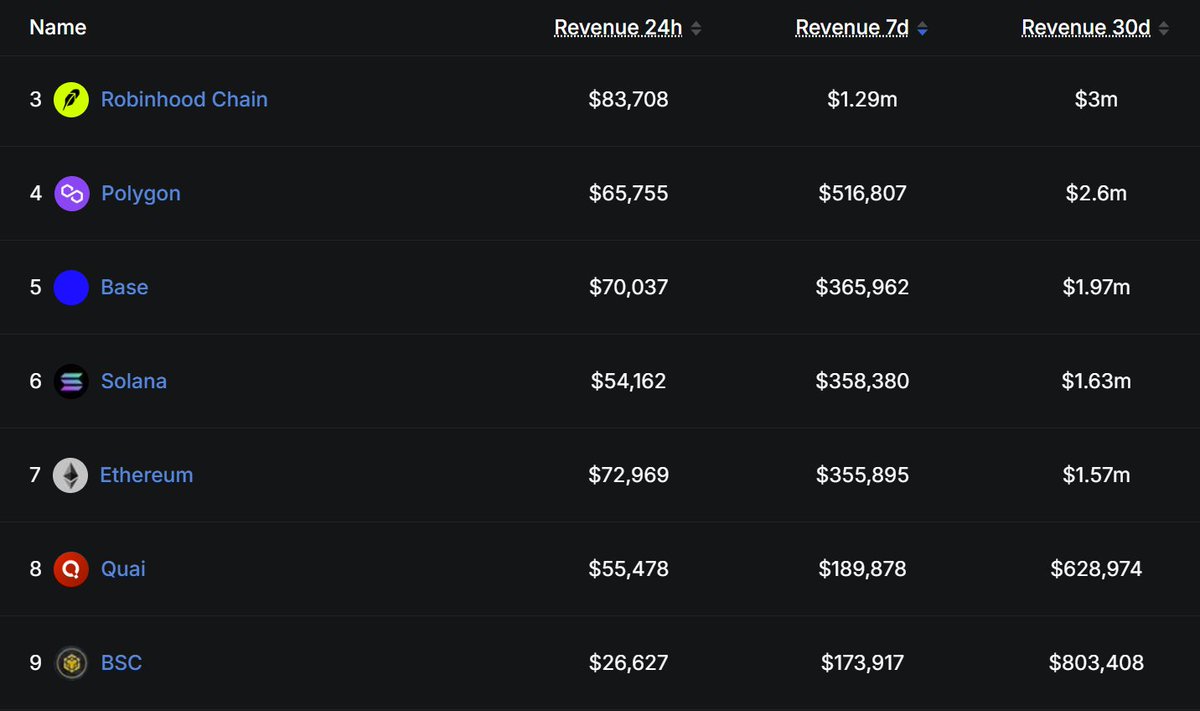
Task: Click the BSC logo icon
Action: click(71, 663)
